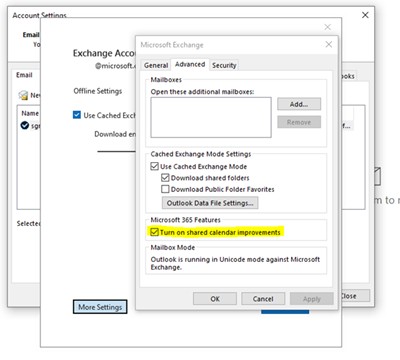The width and height of the screenshot is (400, 360).
Task: Uncheck Download shared folders
Action: (x=165, y=178)
